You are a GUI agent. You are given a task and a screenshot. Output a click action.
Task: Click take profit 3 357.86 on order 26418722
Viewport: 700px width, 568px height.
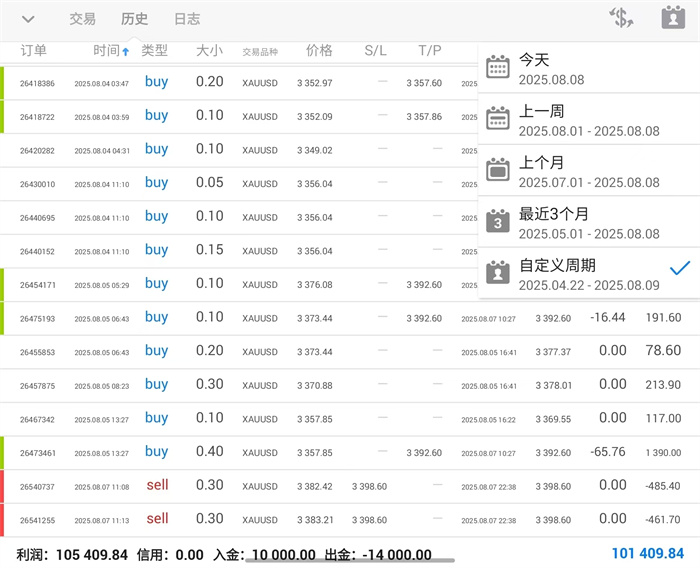[x=424, y=117]
